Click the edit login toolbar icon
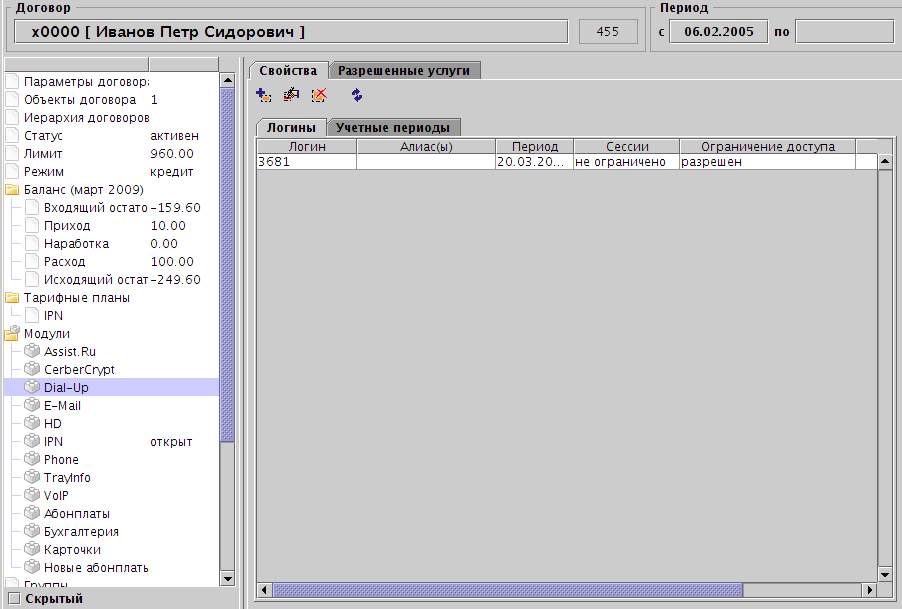 tap(291, 95)
